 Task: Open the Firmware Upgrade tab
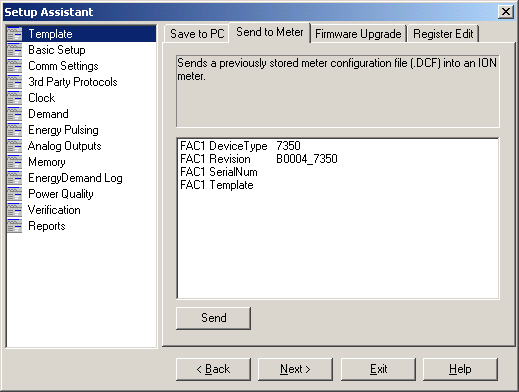coord(358,34)
